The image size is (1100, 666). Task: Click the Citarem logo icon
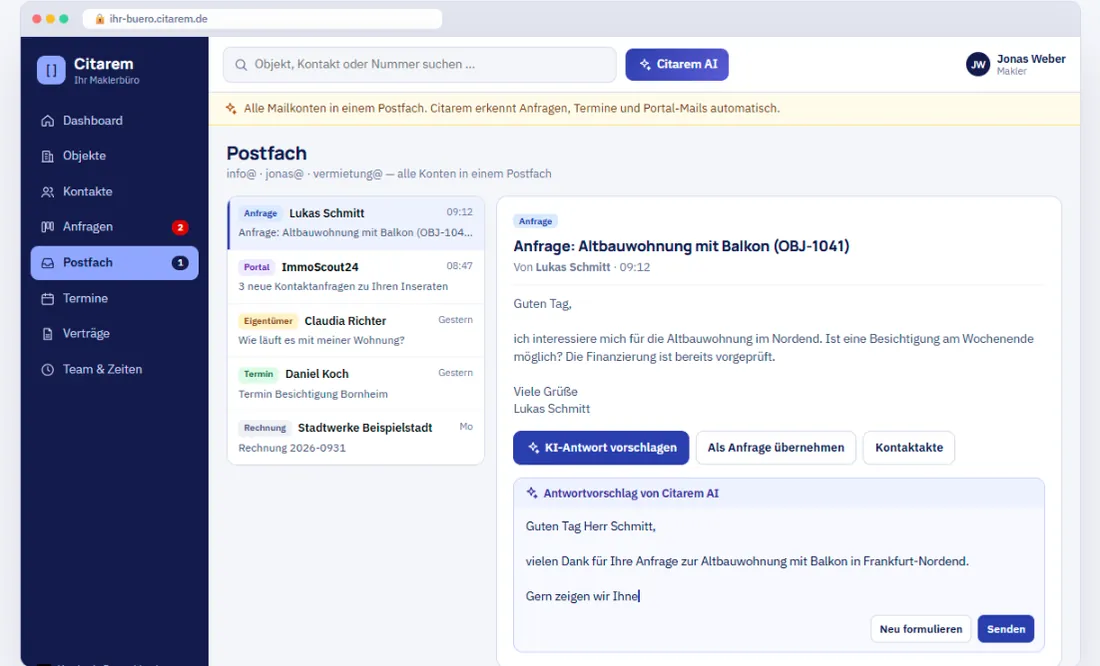(51, 70)
